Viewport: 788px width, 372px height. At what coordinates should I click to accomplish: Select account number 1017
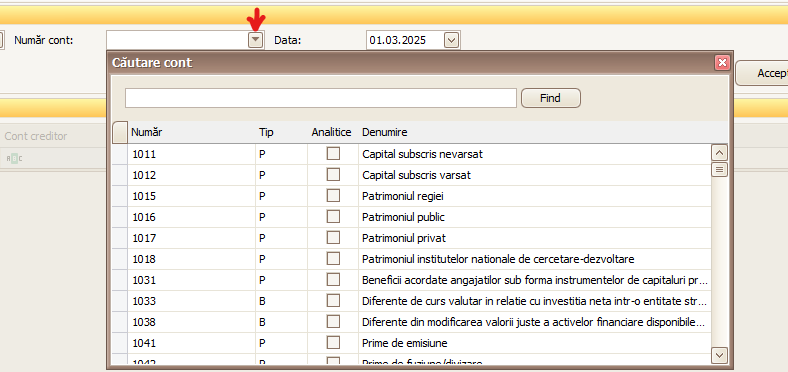[191, 238]
